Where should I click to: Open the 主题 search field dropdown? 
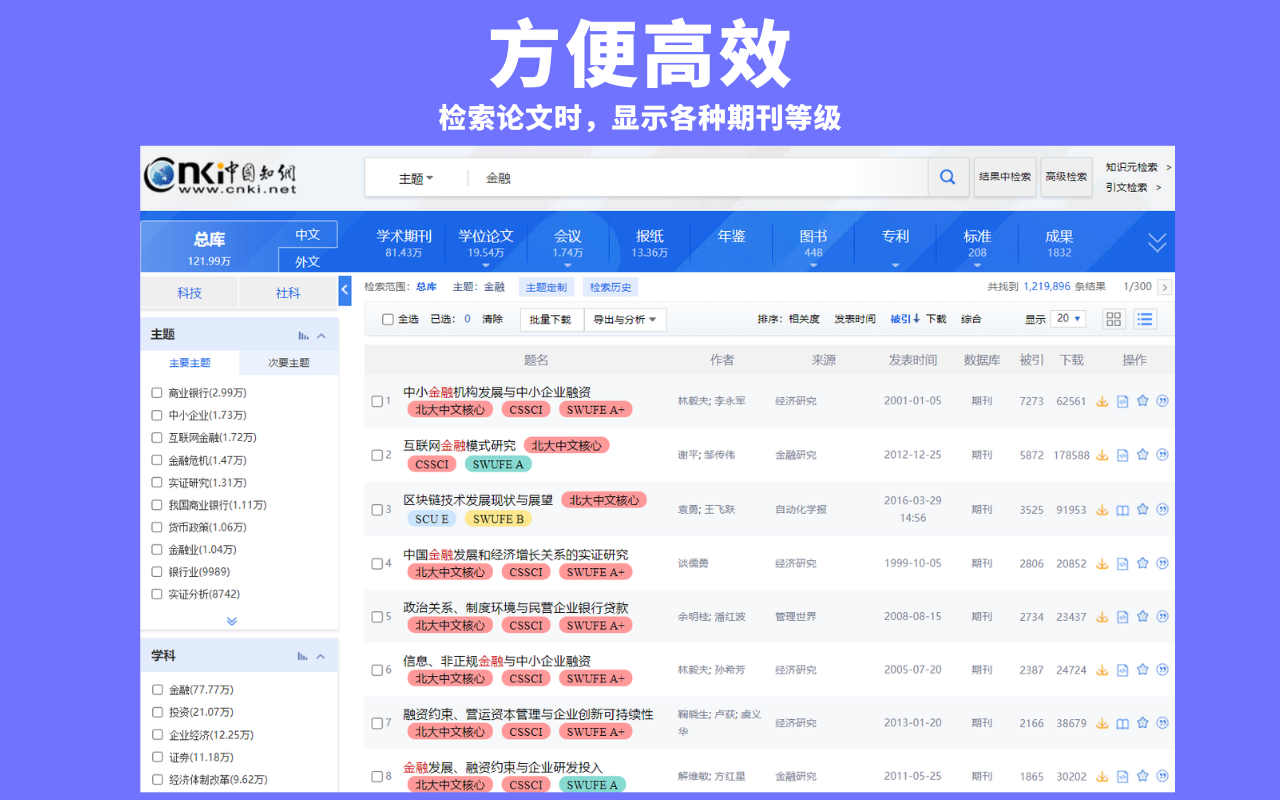coord(415,176)
